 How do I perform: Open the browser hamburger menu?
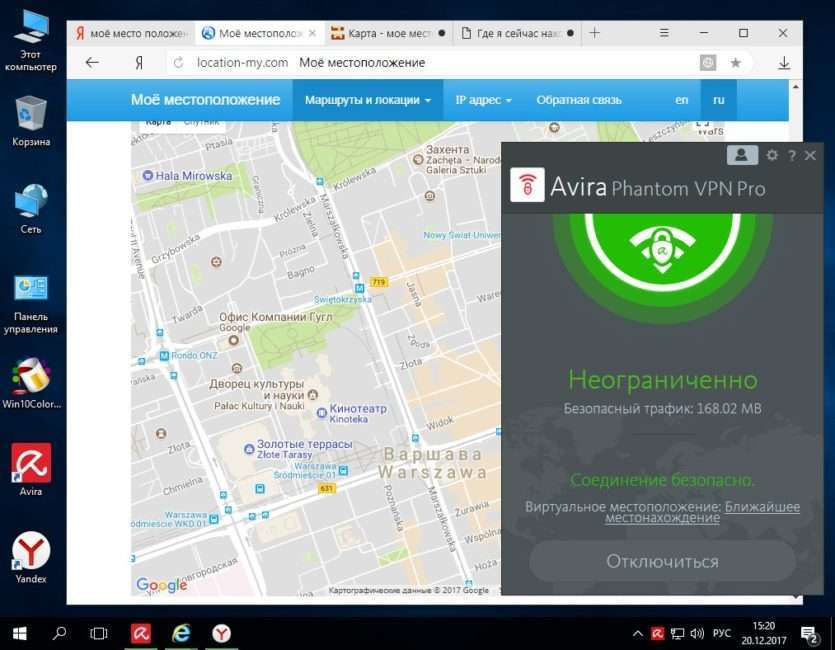click(664, 33)
